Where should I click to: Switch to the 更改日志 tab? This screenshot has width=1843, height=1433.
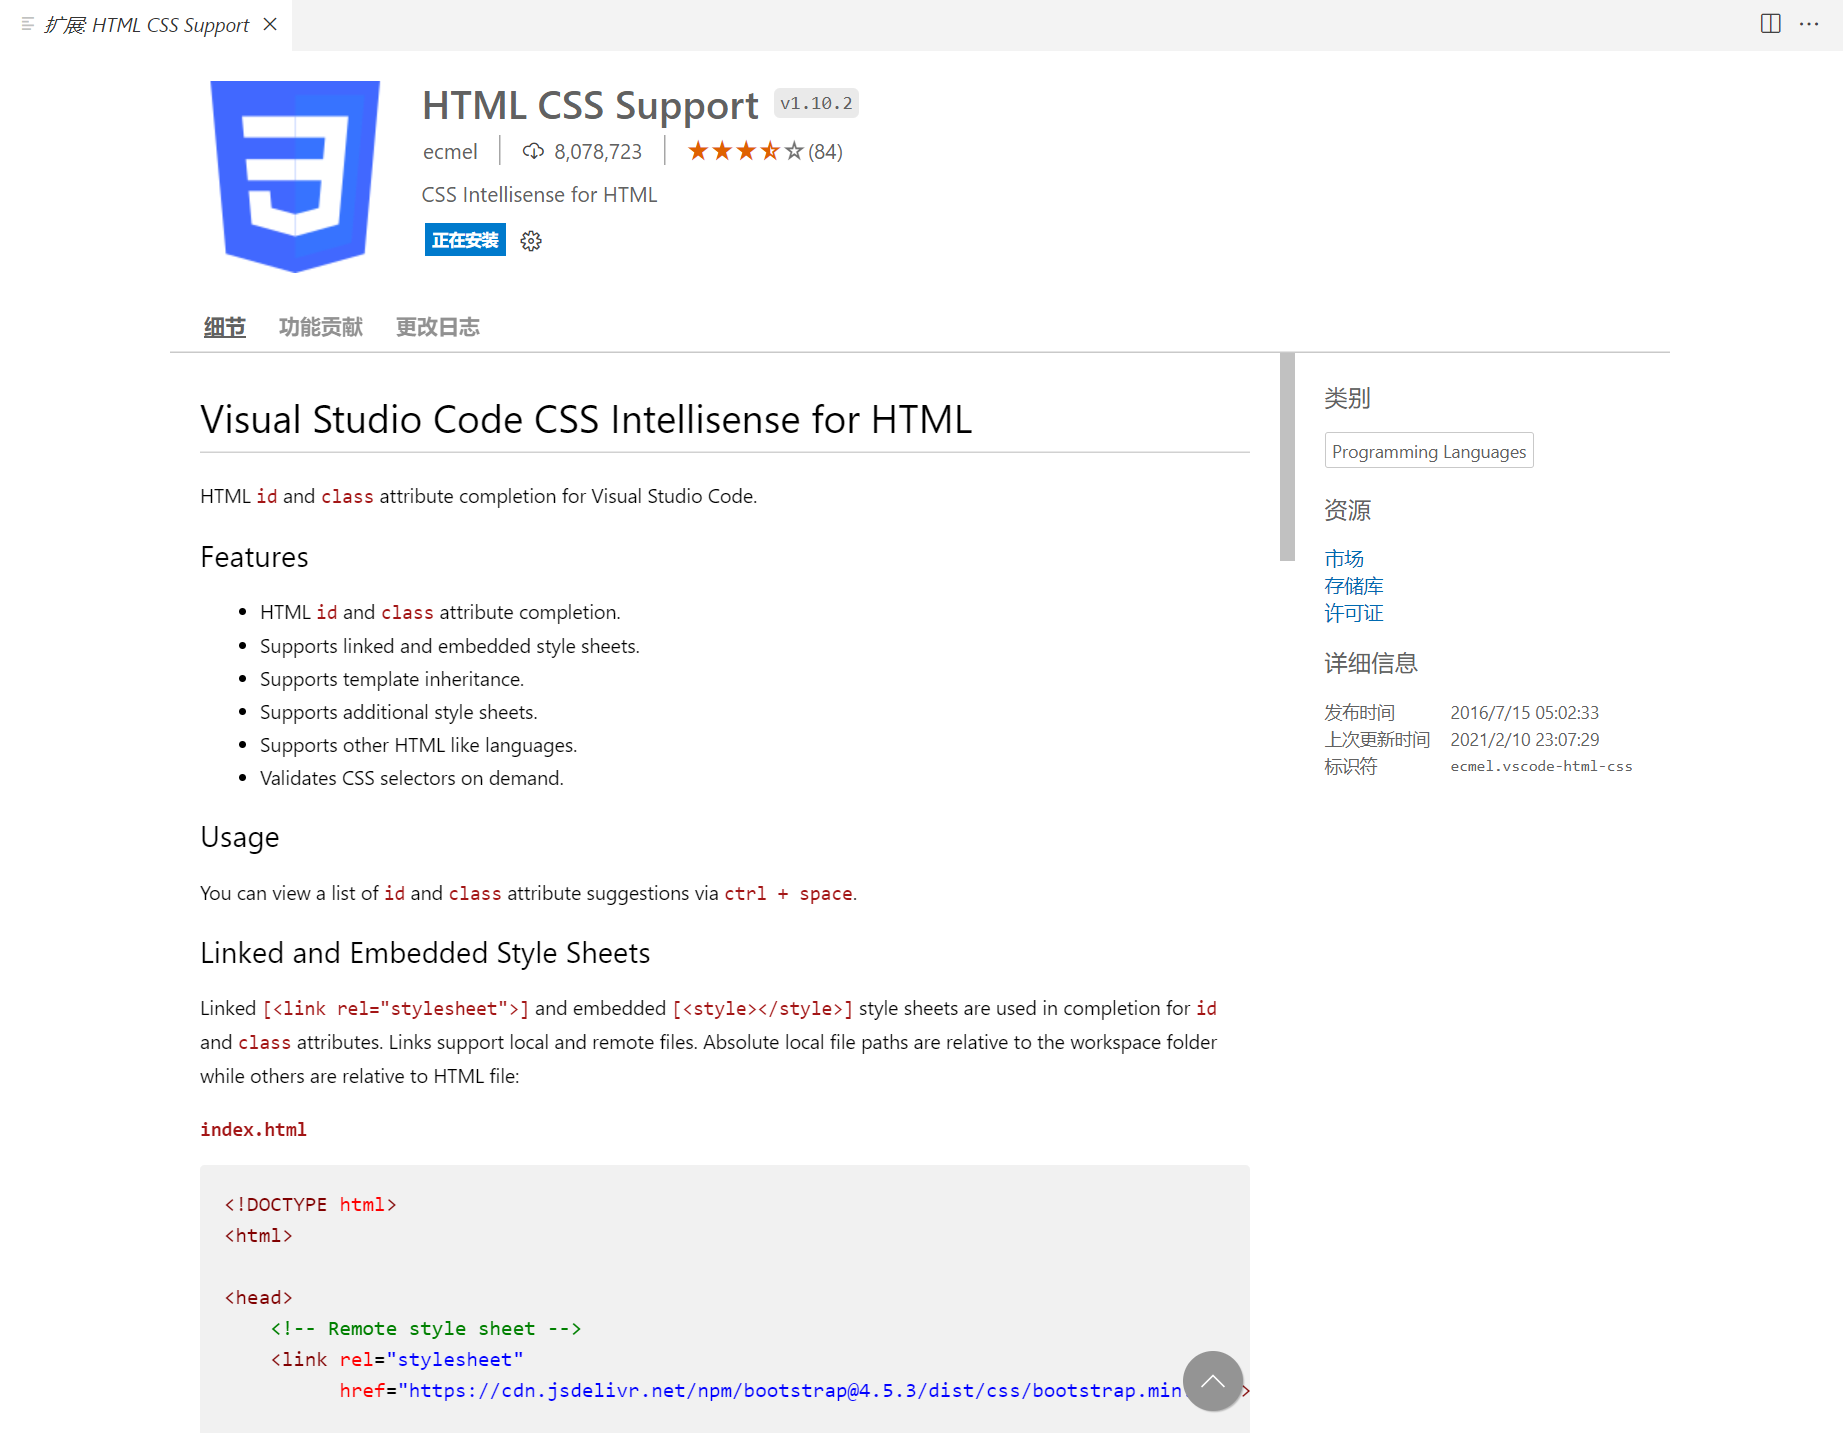point(438,327)
